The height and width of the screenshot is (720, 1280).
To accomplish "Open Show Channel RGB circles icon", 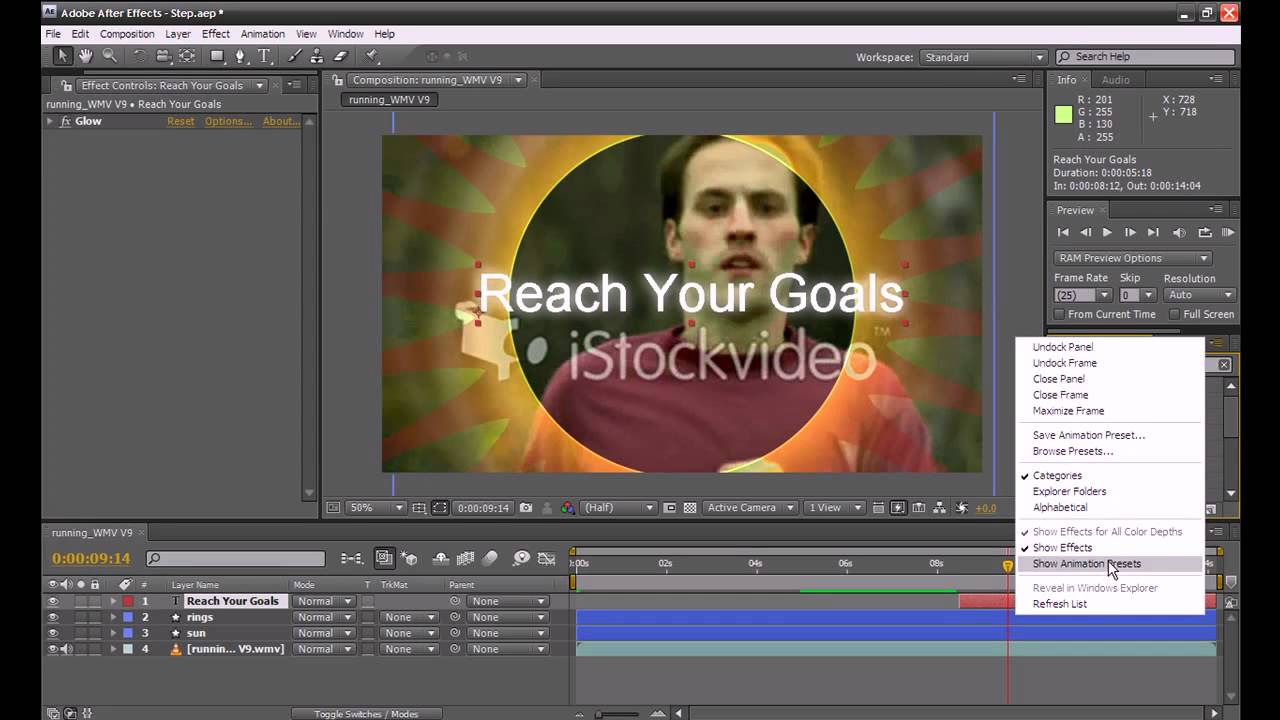I will coord(568,508).
